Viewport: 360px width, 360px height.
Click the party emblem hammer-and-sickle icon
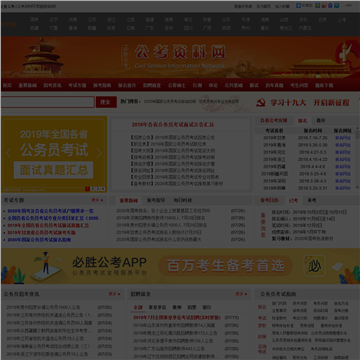(x=261, y=103)
